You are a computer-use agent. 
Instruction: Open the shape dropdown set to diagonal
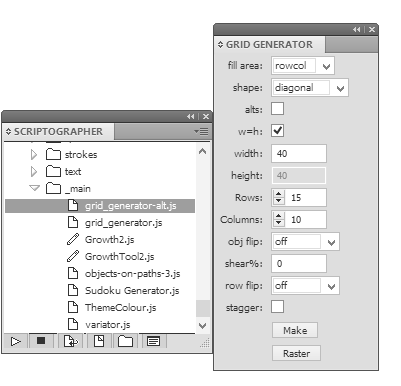pyautogui.click(x=310, y=88)
